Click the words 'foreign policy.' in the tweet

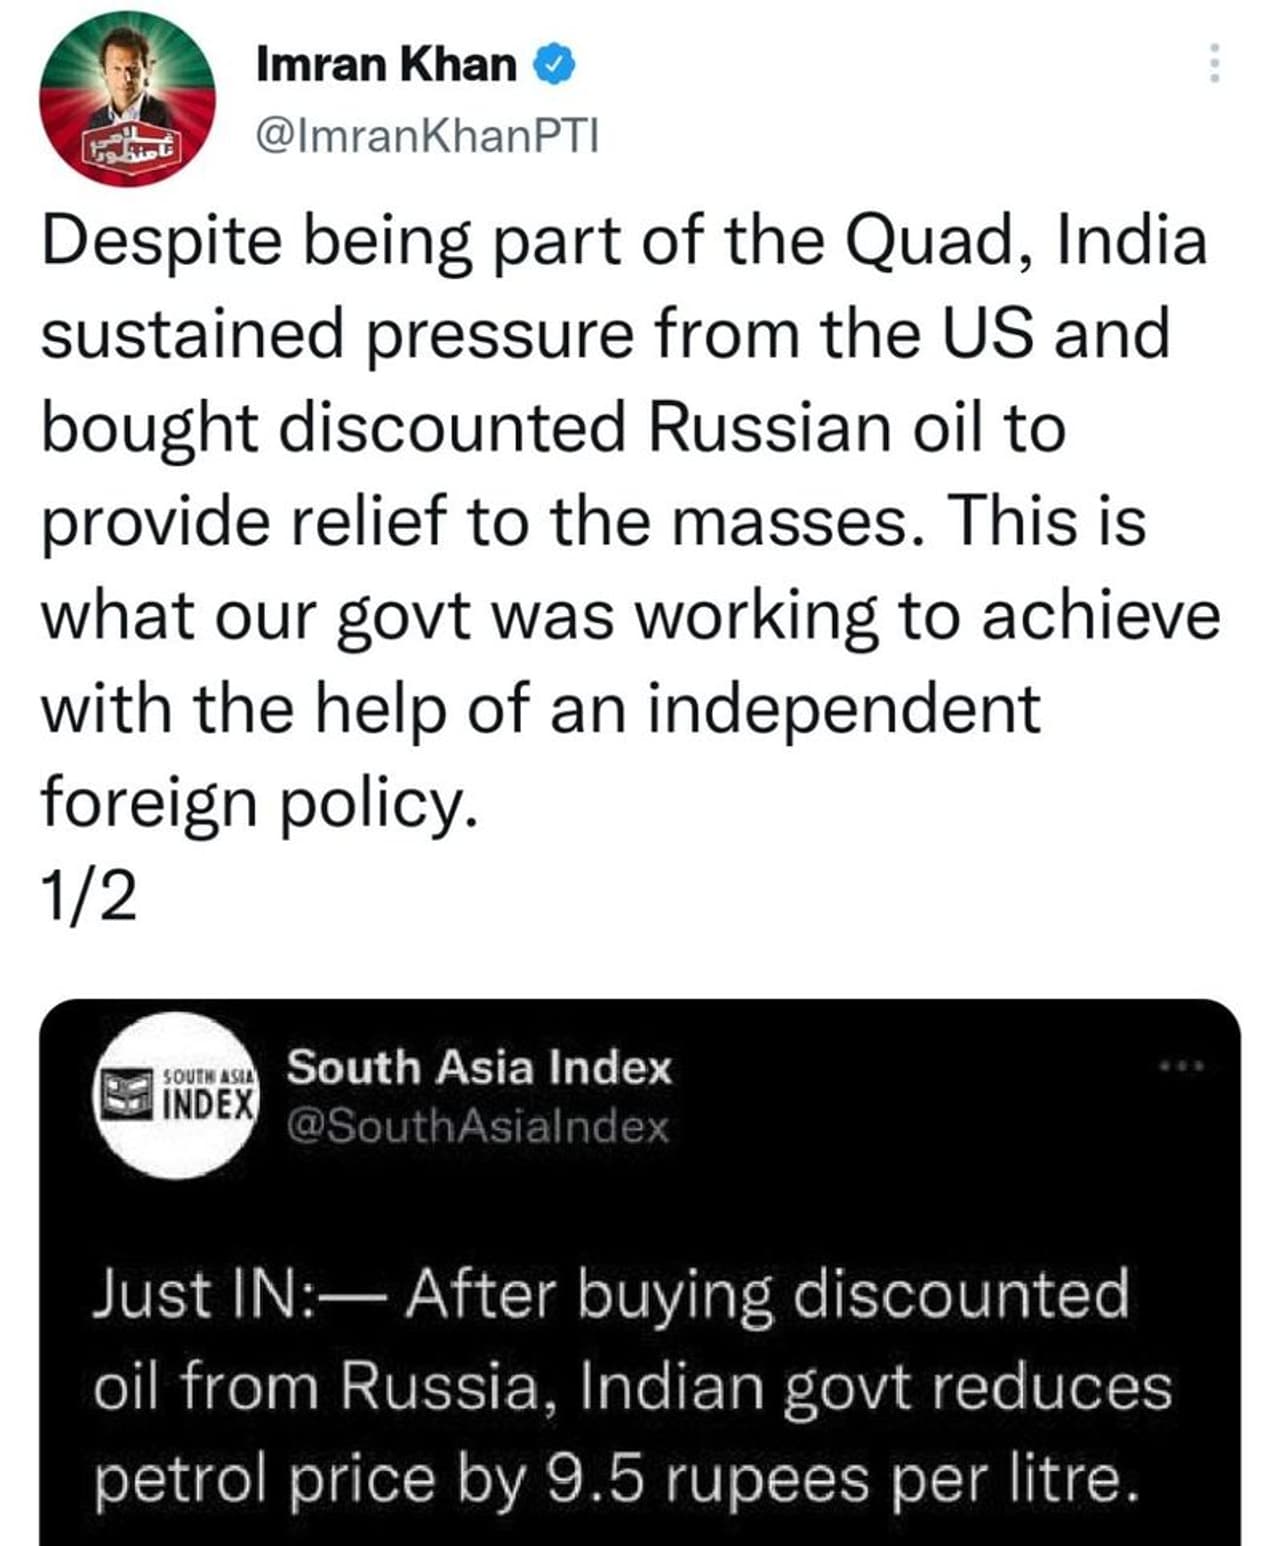(x=254, y=801)
